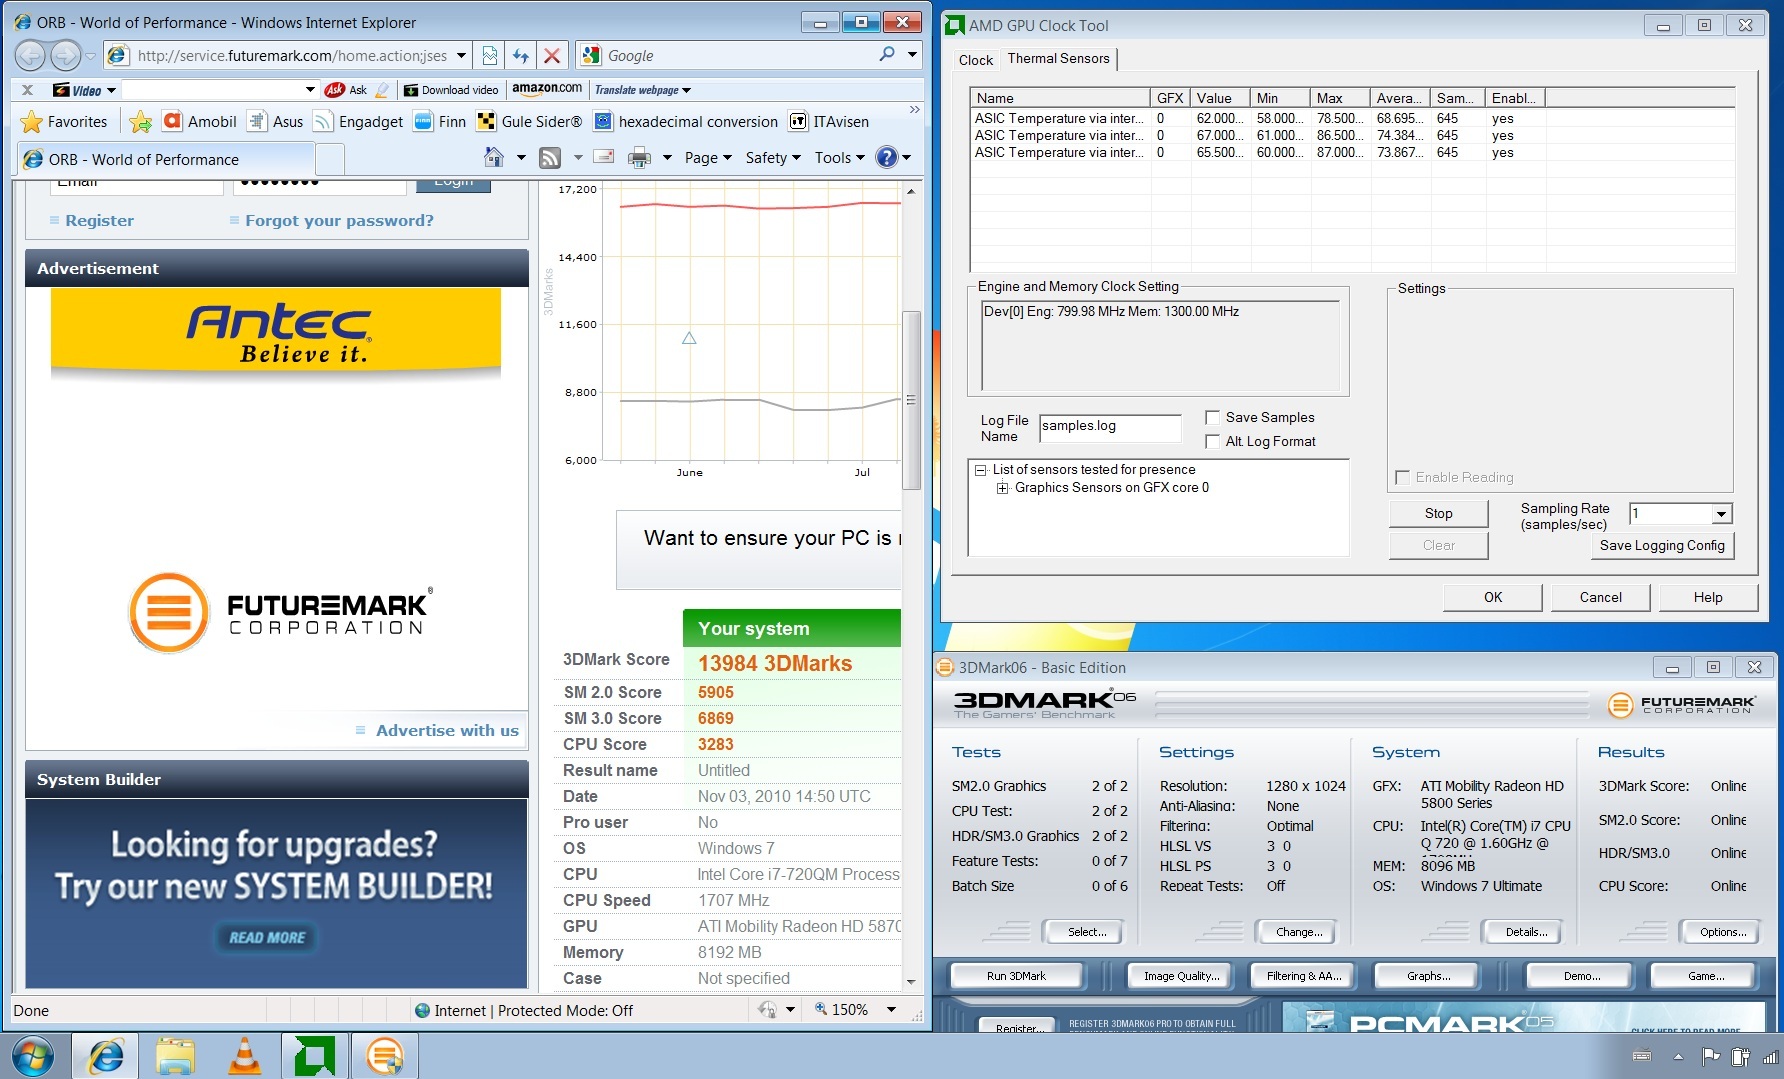Viewport: 1784px width, 1079px height.
Task: Click the READ MORE System Builder button
Action: [267, 938]
